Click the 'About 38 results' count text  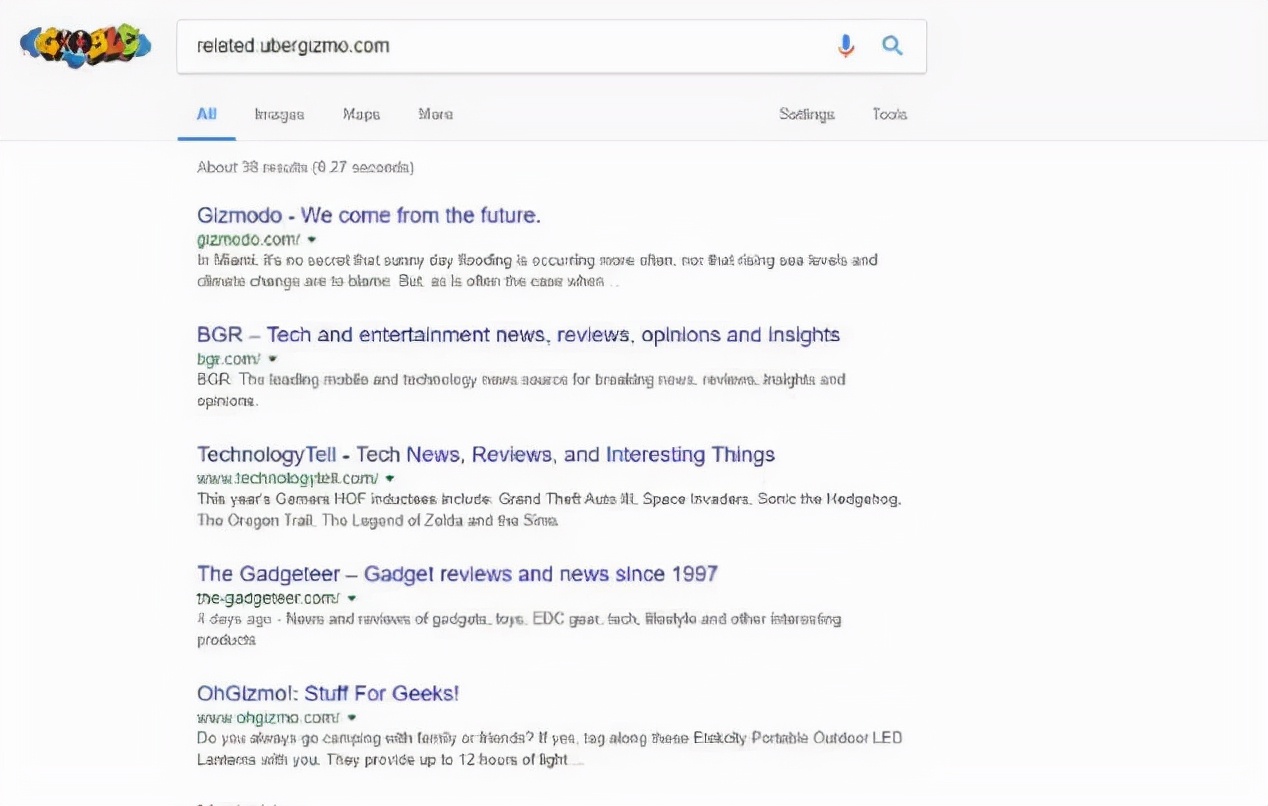[x=305, y=167]
